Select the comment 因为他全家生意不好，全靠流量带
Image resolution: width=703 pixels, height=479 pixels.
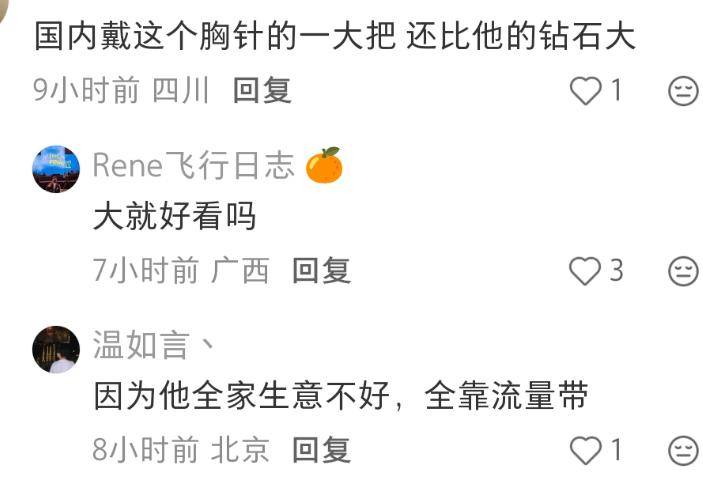[x=341, y=396]
